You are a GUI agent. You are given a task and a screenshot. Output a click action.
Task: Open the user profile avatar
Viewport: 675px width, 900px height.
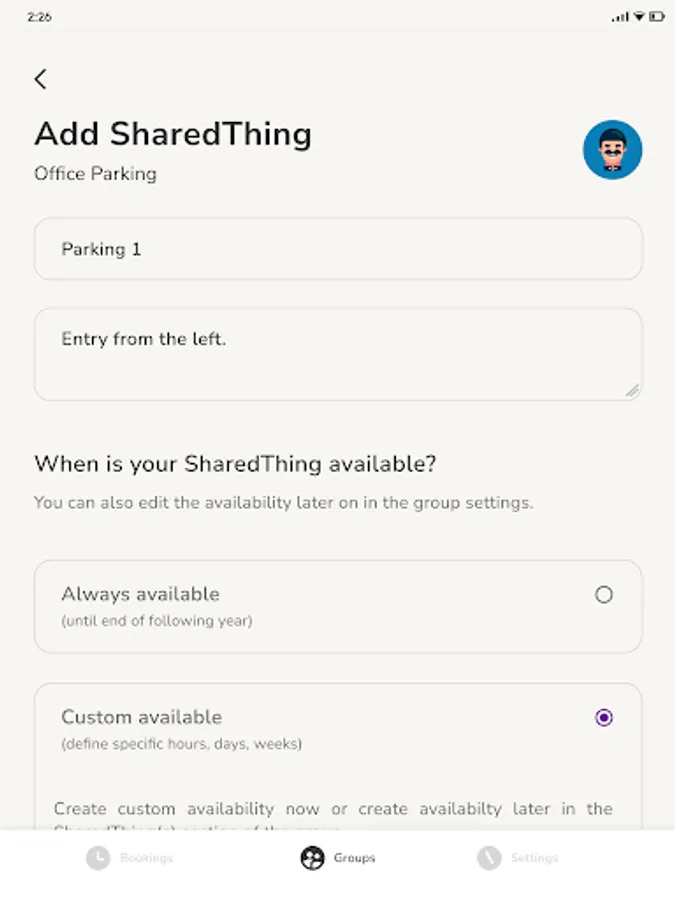click(612, 150)
